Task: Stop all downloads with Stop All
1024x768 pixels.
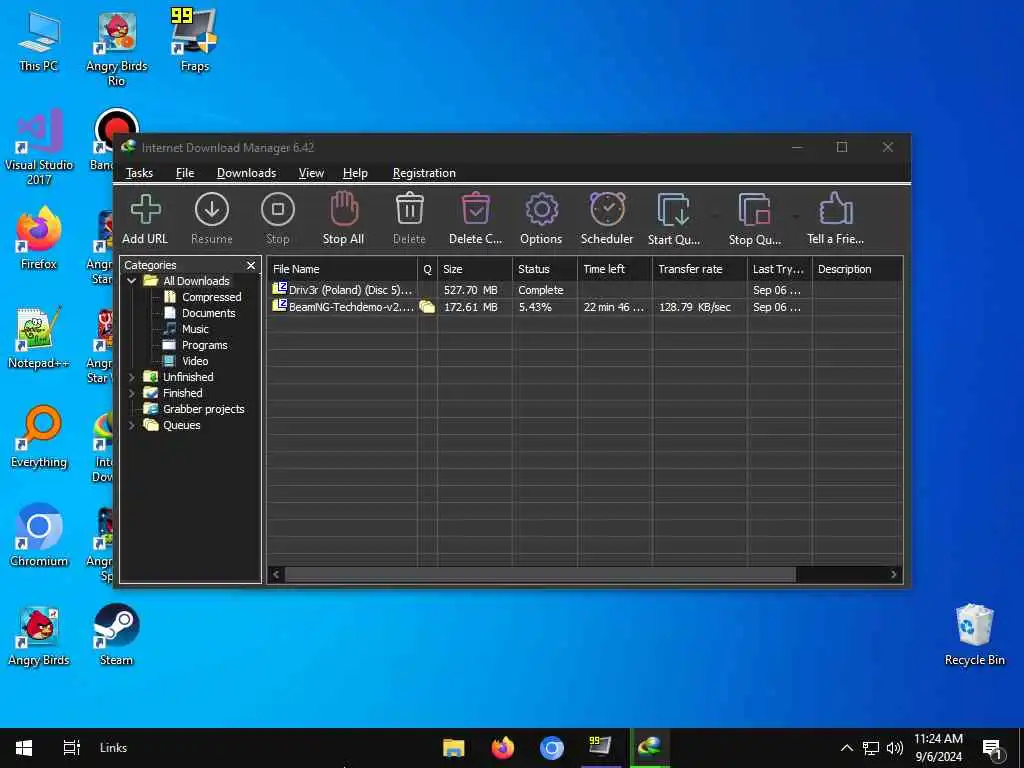Action: [344, 218]
